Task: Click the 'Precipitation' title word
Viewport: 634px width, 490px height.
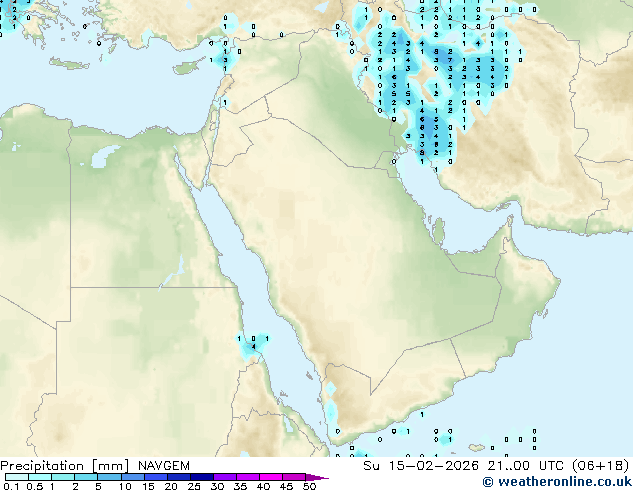Action: click(x=42, y=466)
